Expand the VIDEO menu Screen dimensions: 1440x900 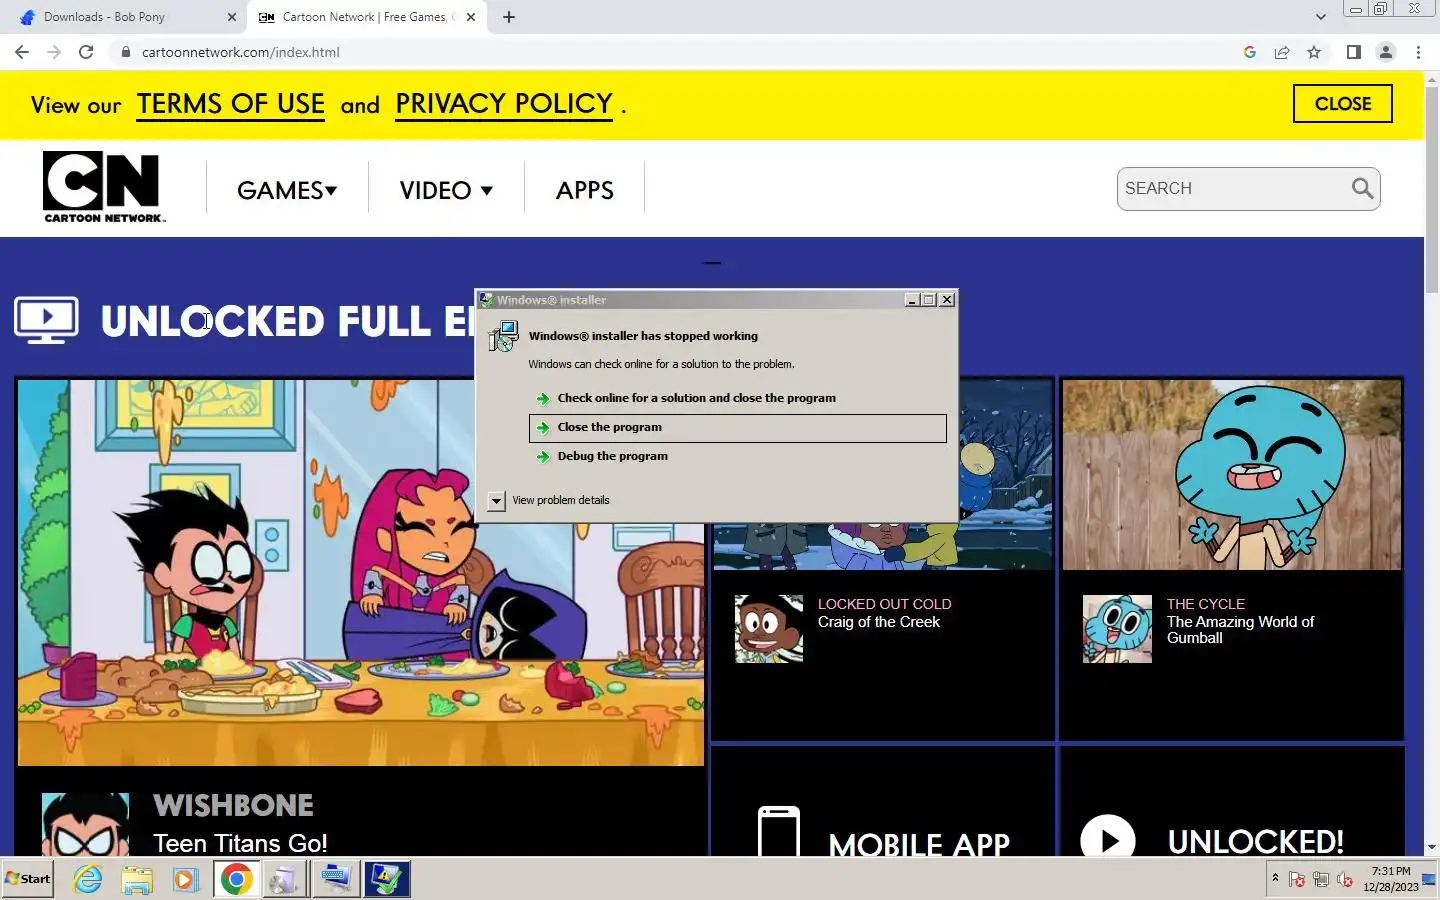point(446,189)
